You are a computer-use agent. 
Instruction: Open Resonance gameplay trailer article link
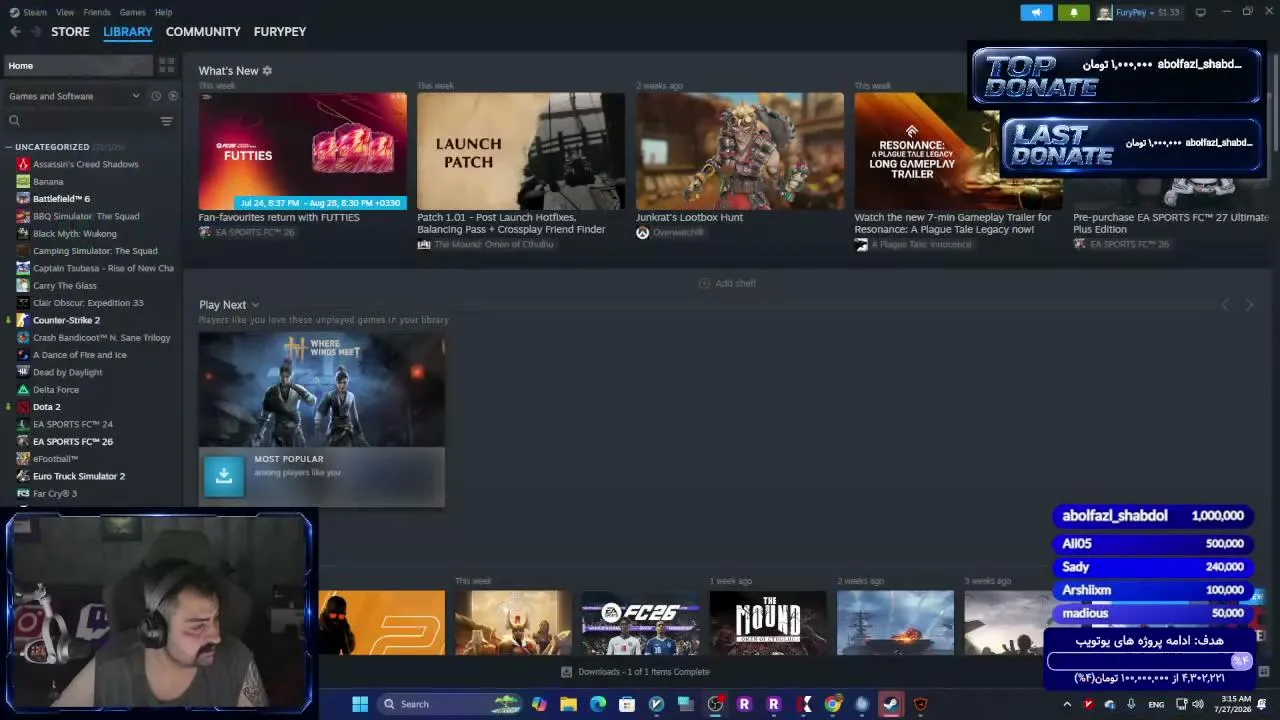tap(953, 223)
